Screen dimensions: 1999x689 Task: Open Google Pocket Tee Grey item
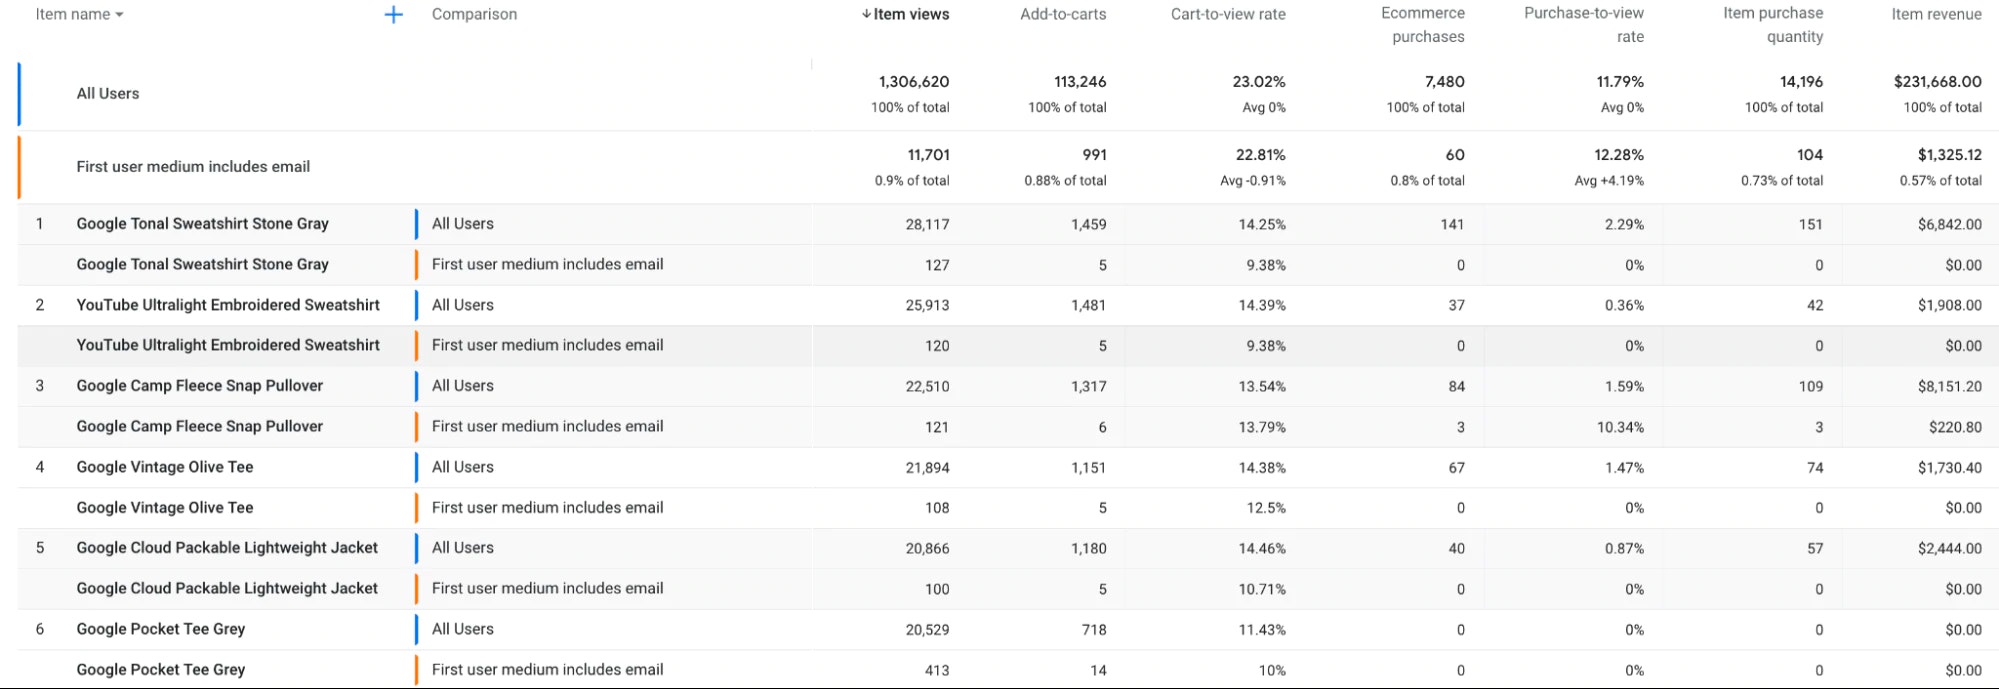160,628
